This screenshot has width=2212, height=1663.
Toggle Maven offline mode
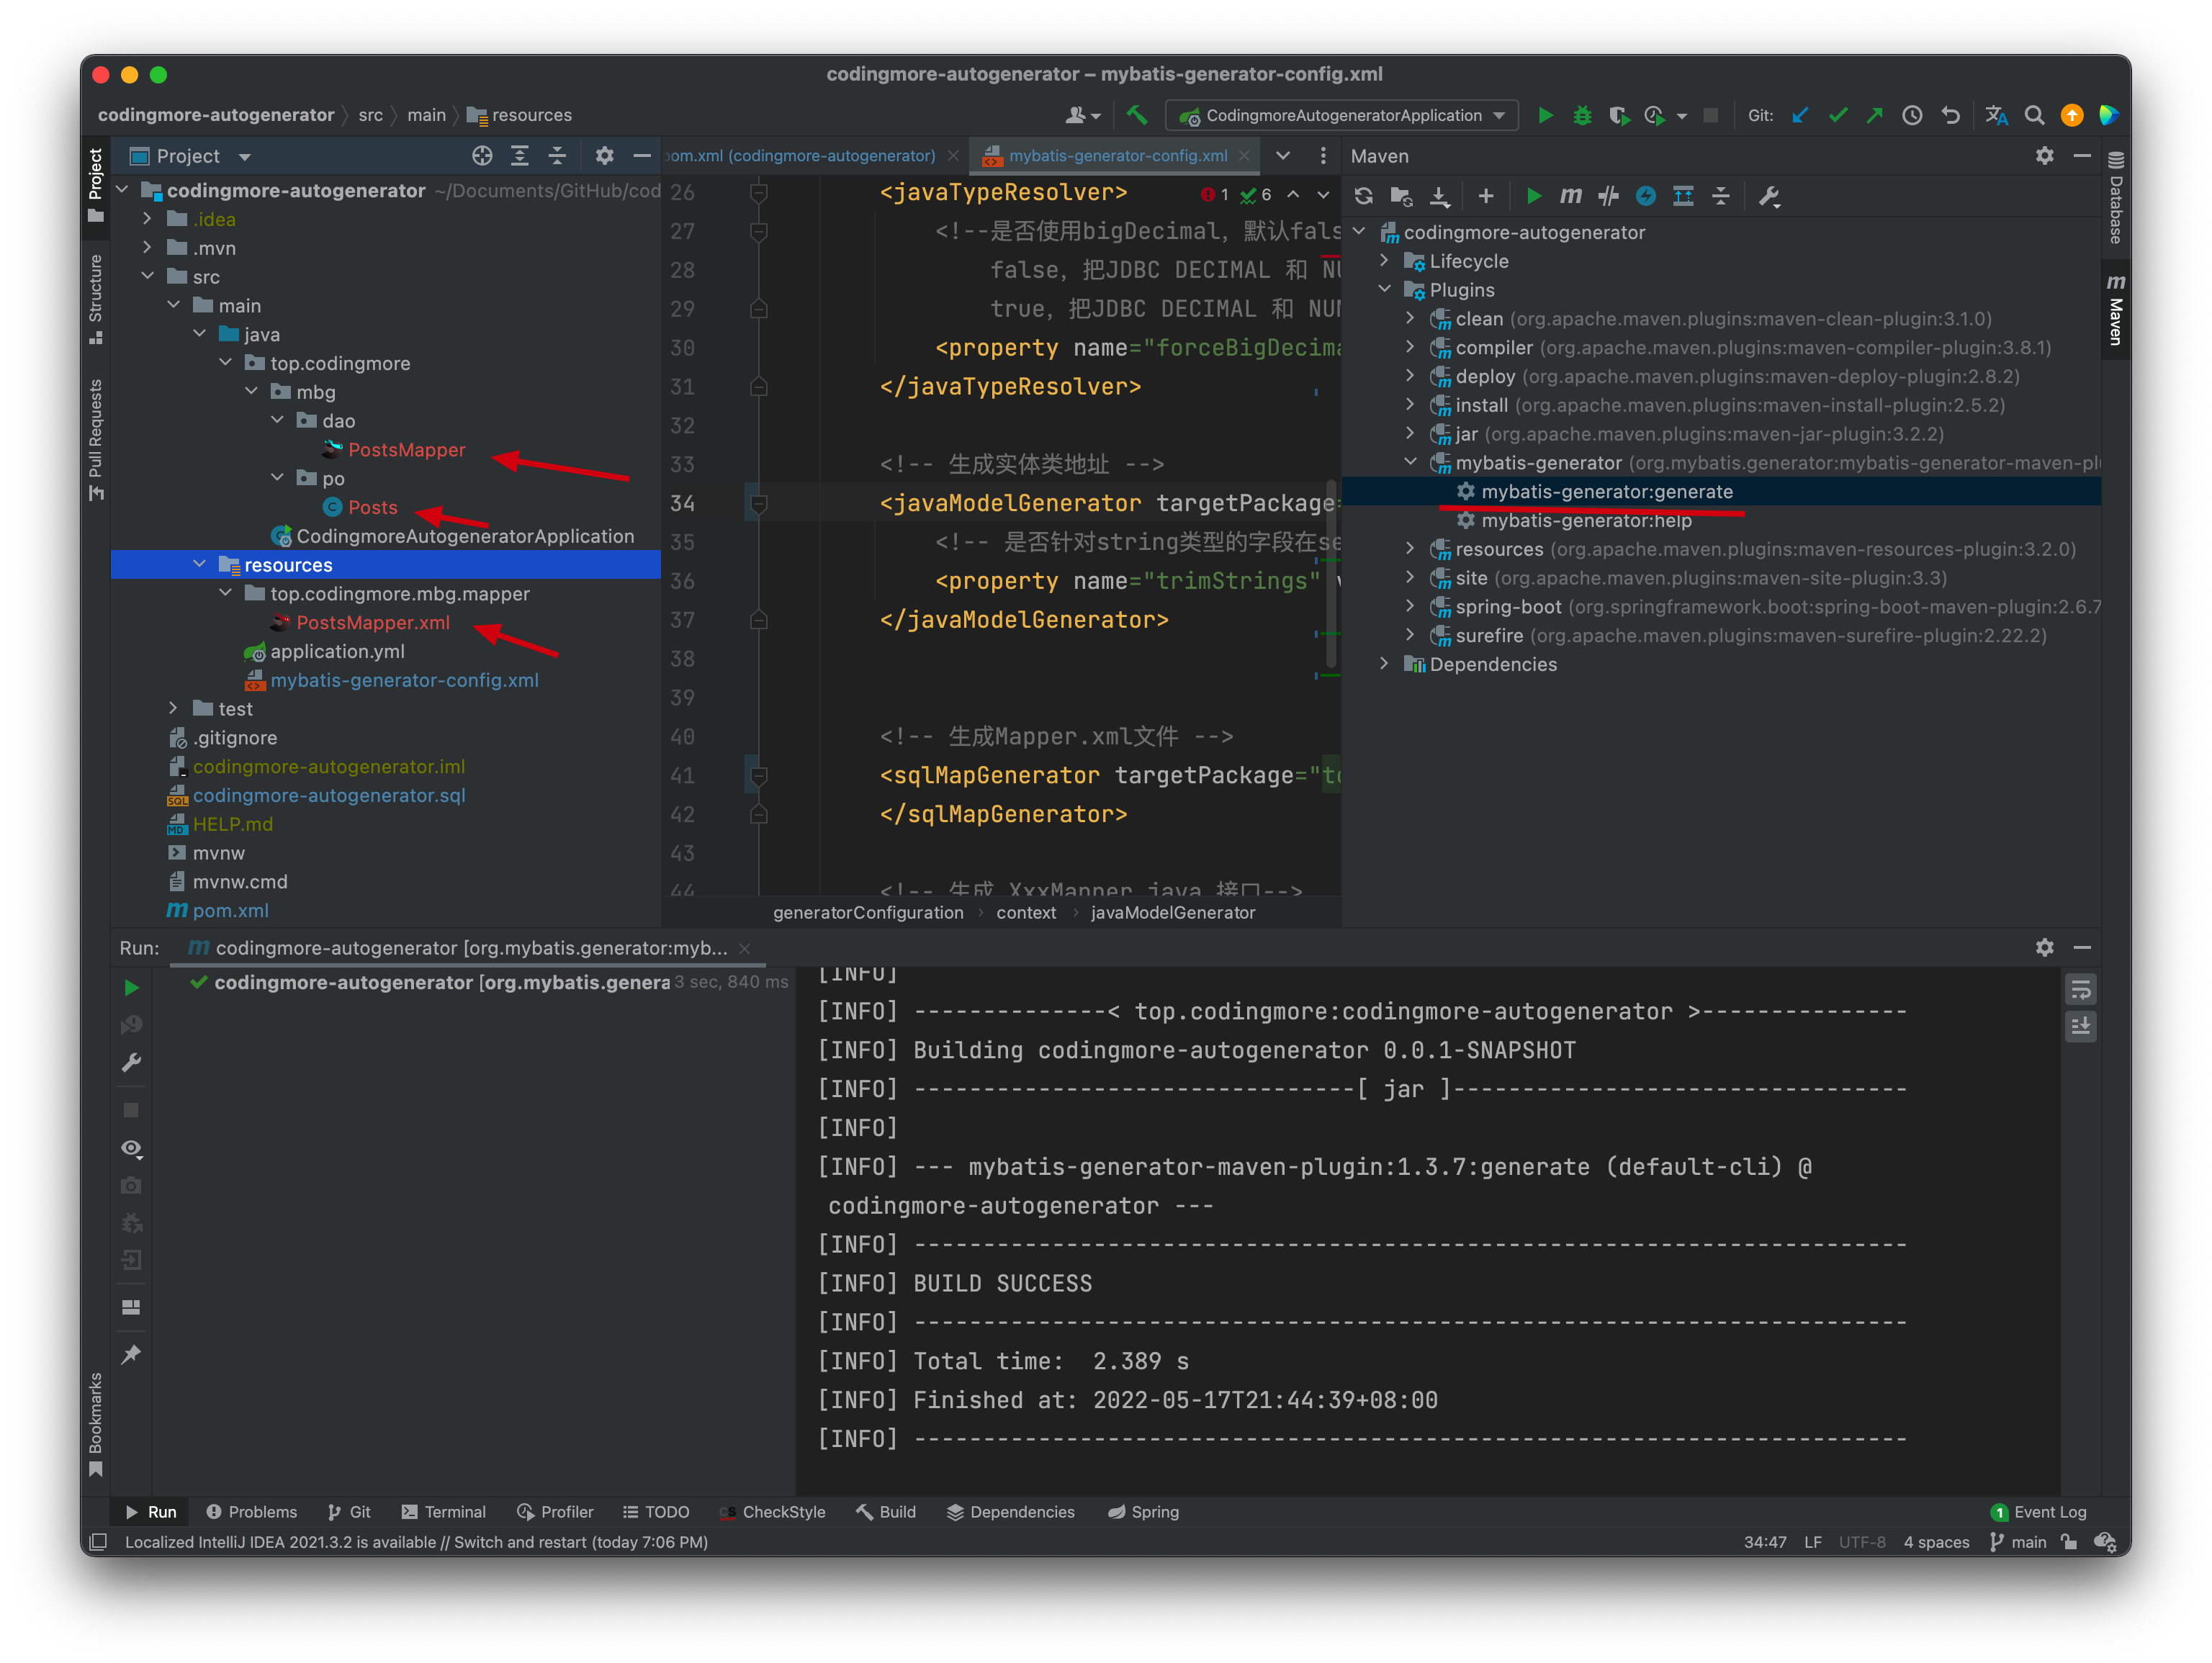click(1608, 196)
